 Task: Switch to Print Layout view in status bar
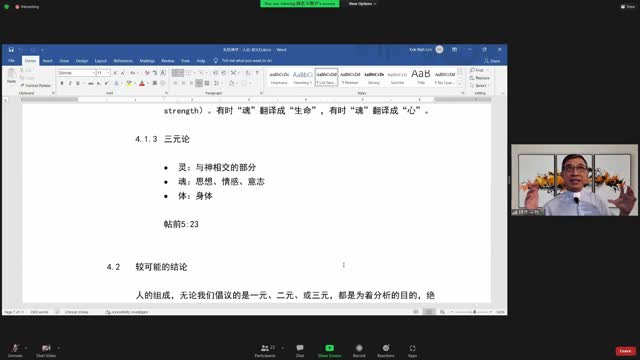pyautogui.click(x=429, y=312)
